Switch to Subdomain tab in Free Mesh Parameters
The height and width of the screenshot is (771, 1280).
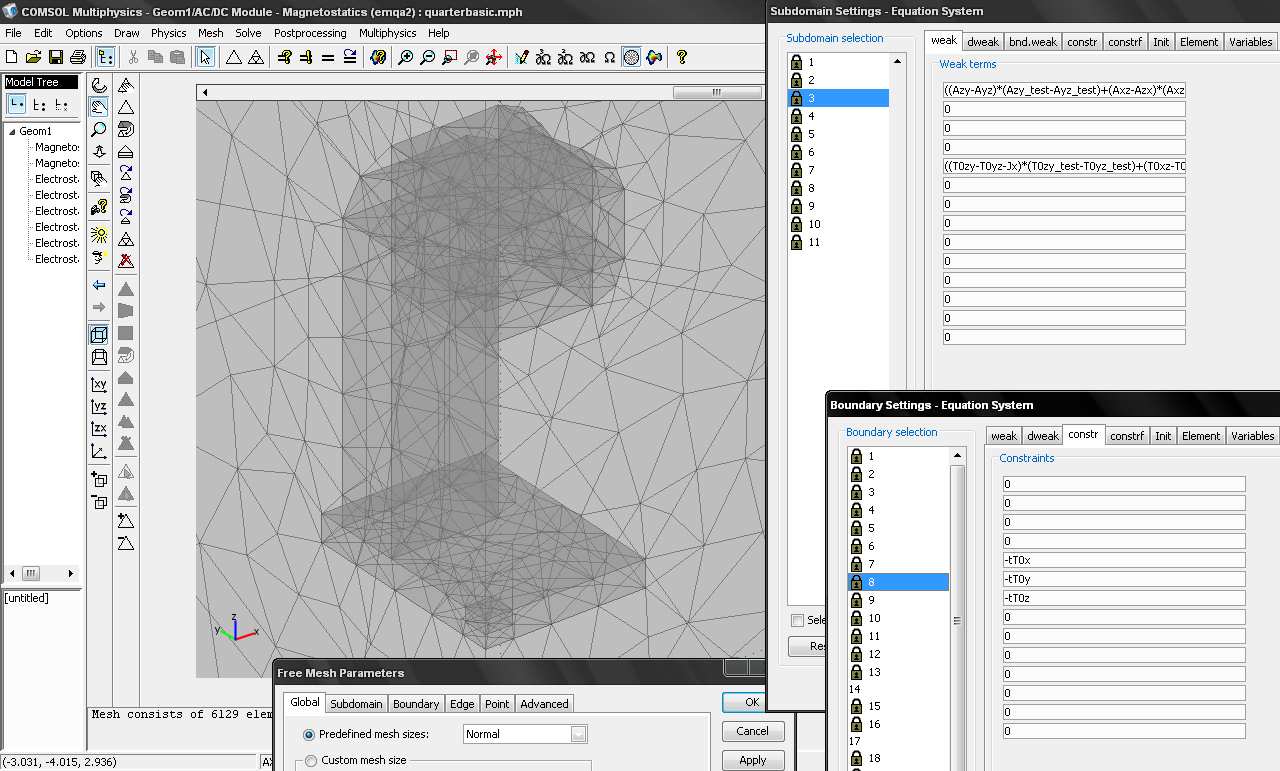(356, 704)
